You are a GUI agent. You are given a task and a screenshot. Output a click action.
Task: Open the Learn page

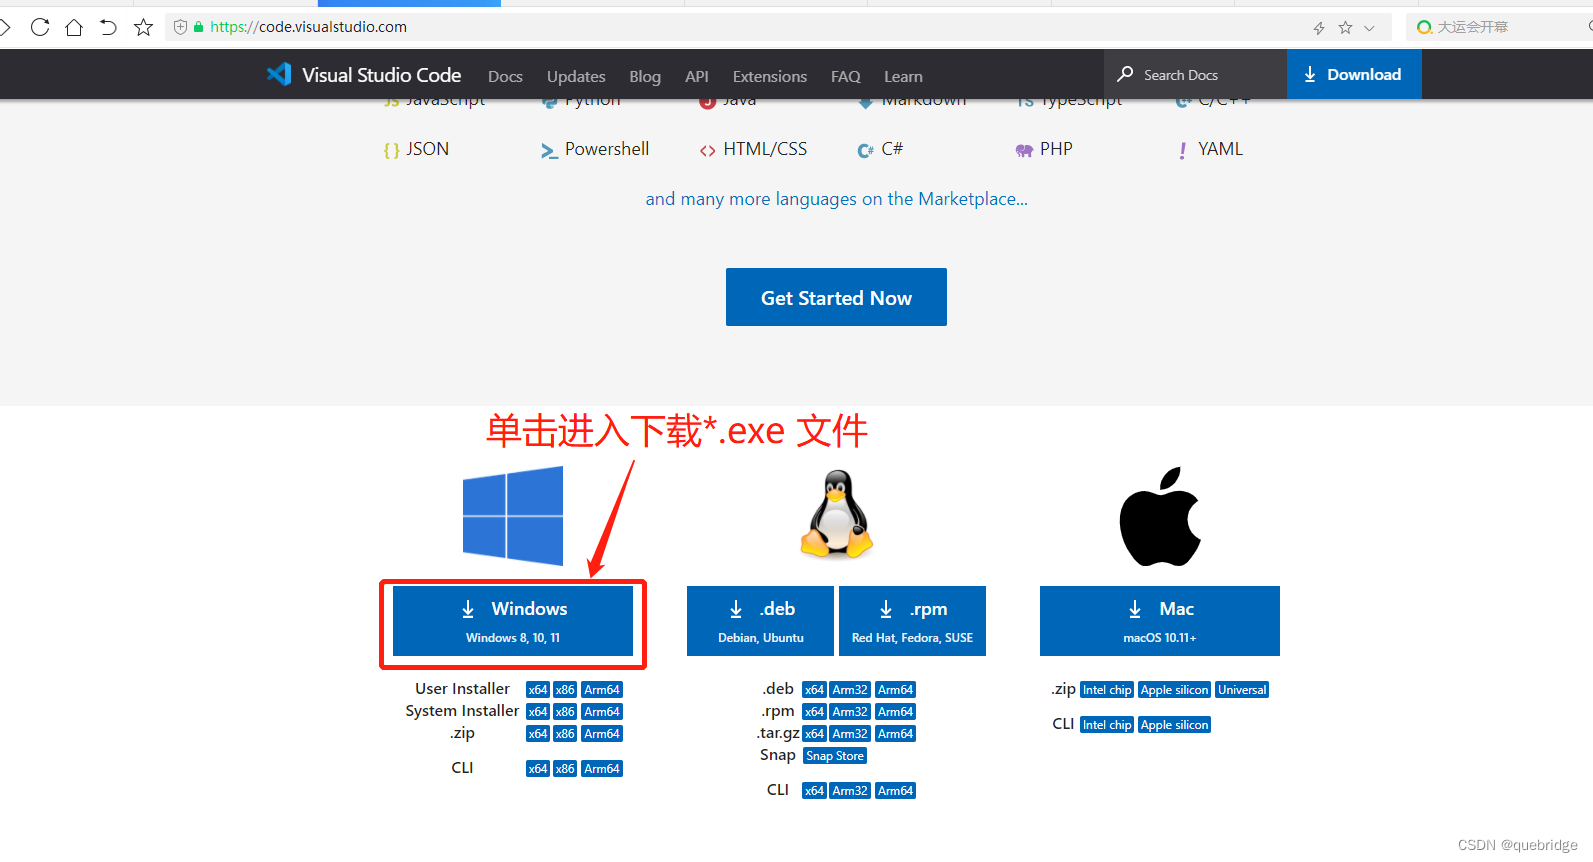pos(903,76)
